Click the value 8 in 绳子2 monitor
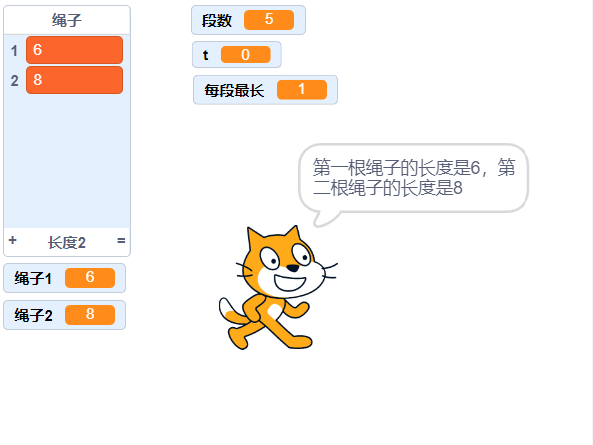Screen dimensions: 593x445 coord(90,315)
